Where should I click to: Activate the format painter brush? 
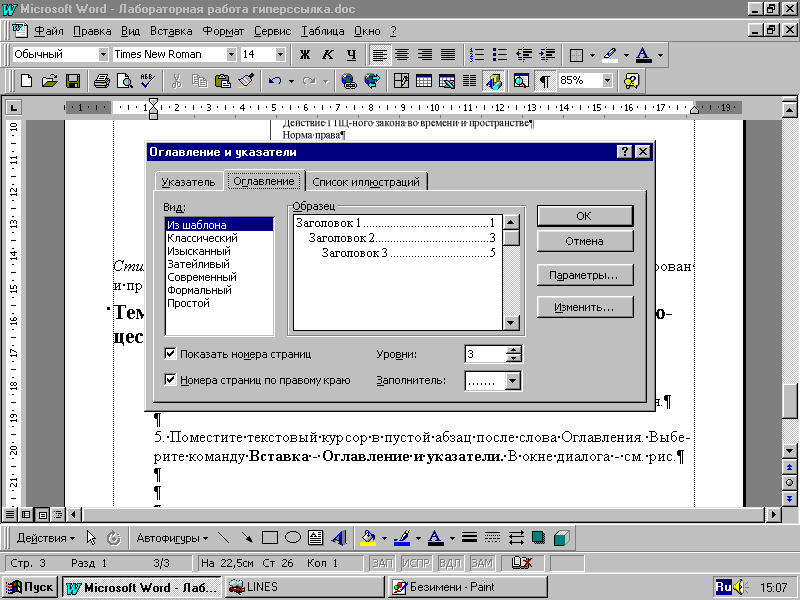[246, 81]
